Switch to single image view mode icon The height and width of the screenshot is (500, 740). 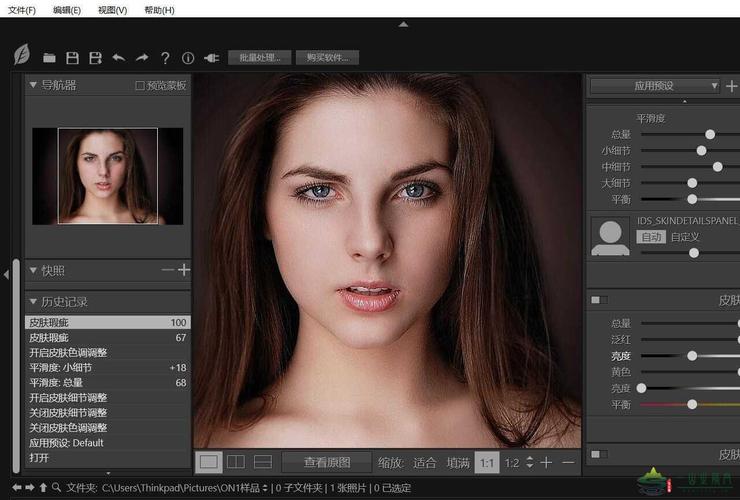(209, 462)
